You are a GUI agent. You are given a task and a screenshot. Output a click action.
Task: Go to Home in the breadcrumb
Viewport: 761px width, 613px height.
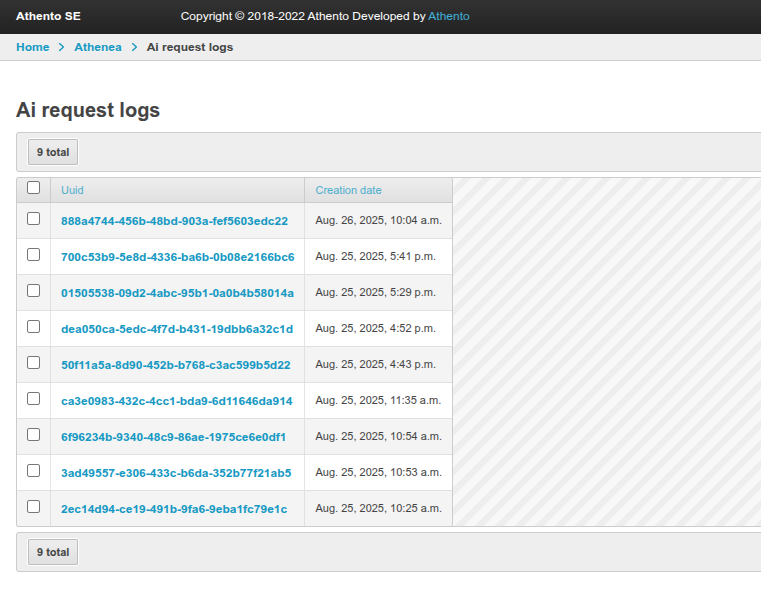click(32, 47)
